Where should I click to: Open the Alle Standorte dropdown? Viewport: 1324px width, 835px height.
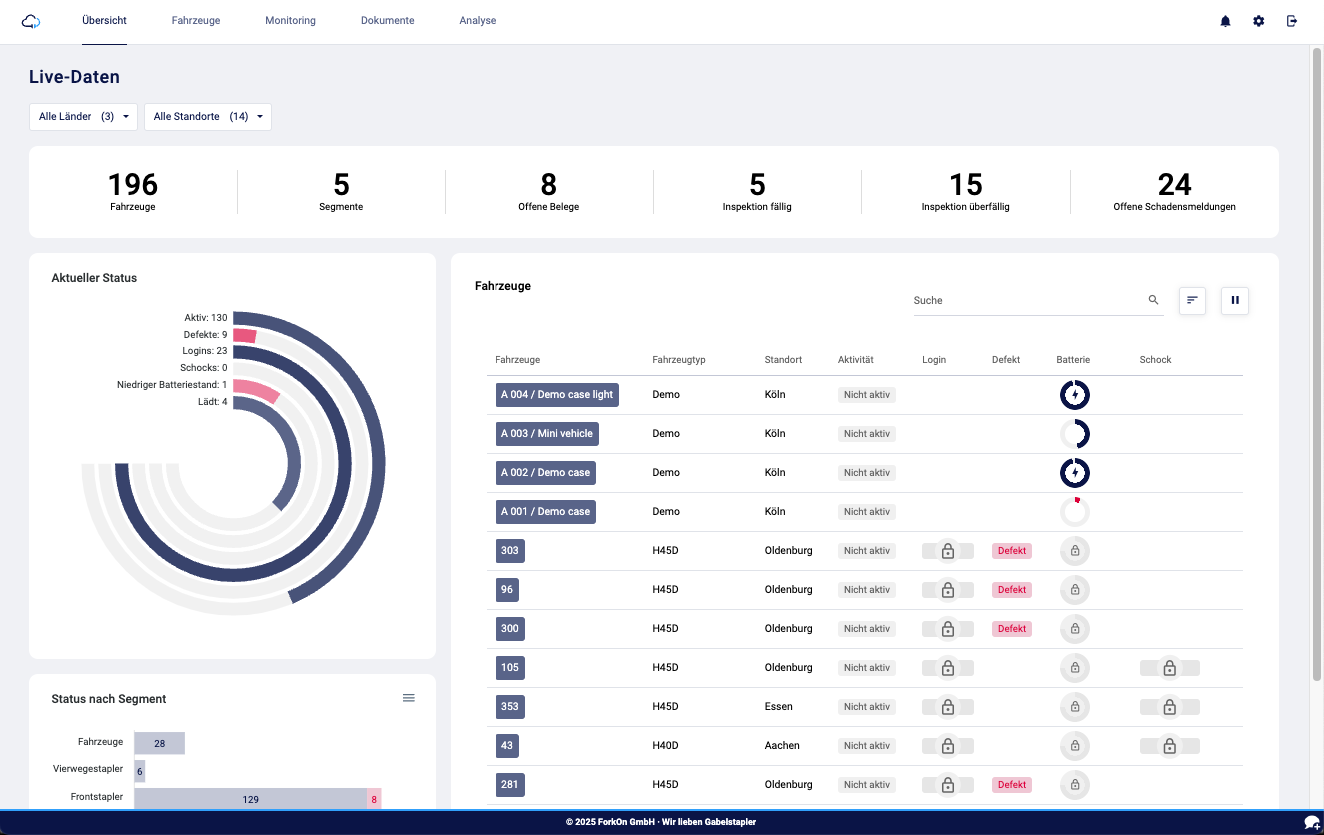coord(208,117)
